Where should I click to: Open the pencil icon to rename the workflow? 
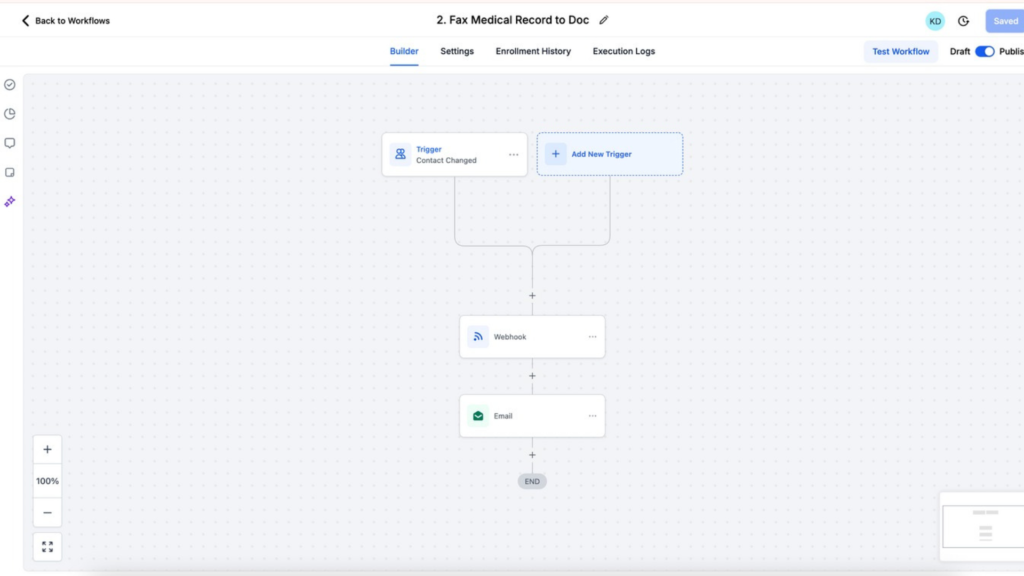tap(604, 19)
